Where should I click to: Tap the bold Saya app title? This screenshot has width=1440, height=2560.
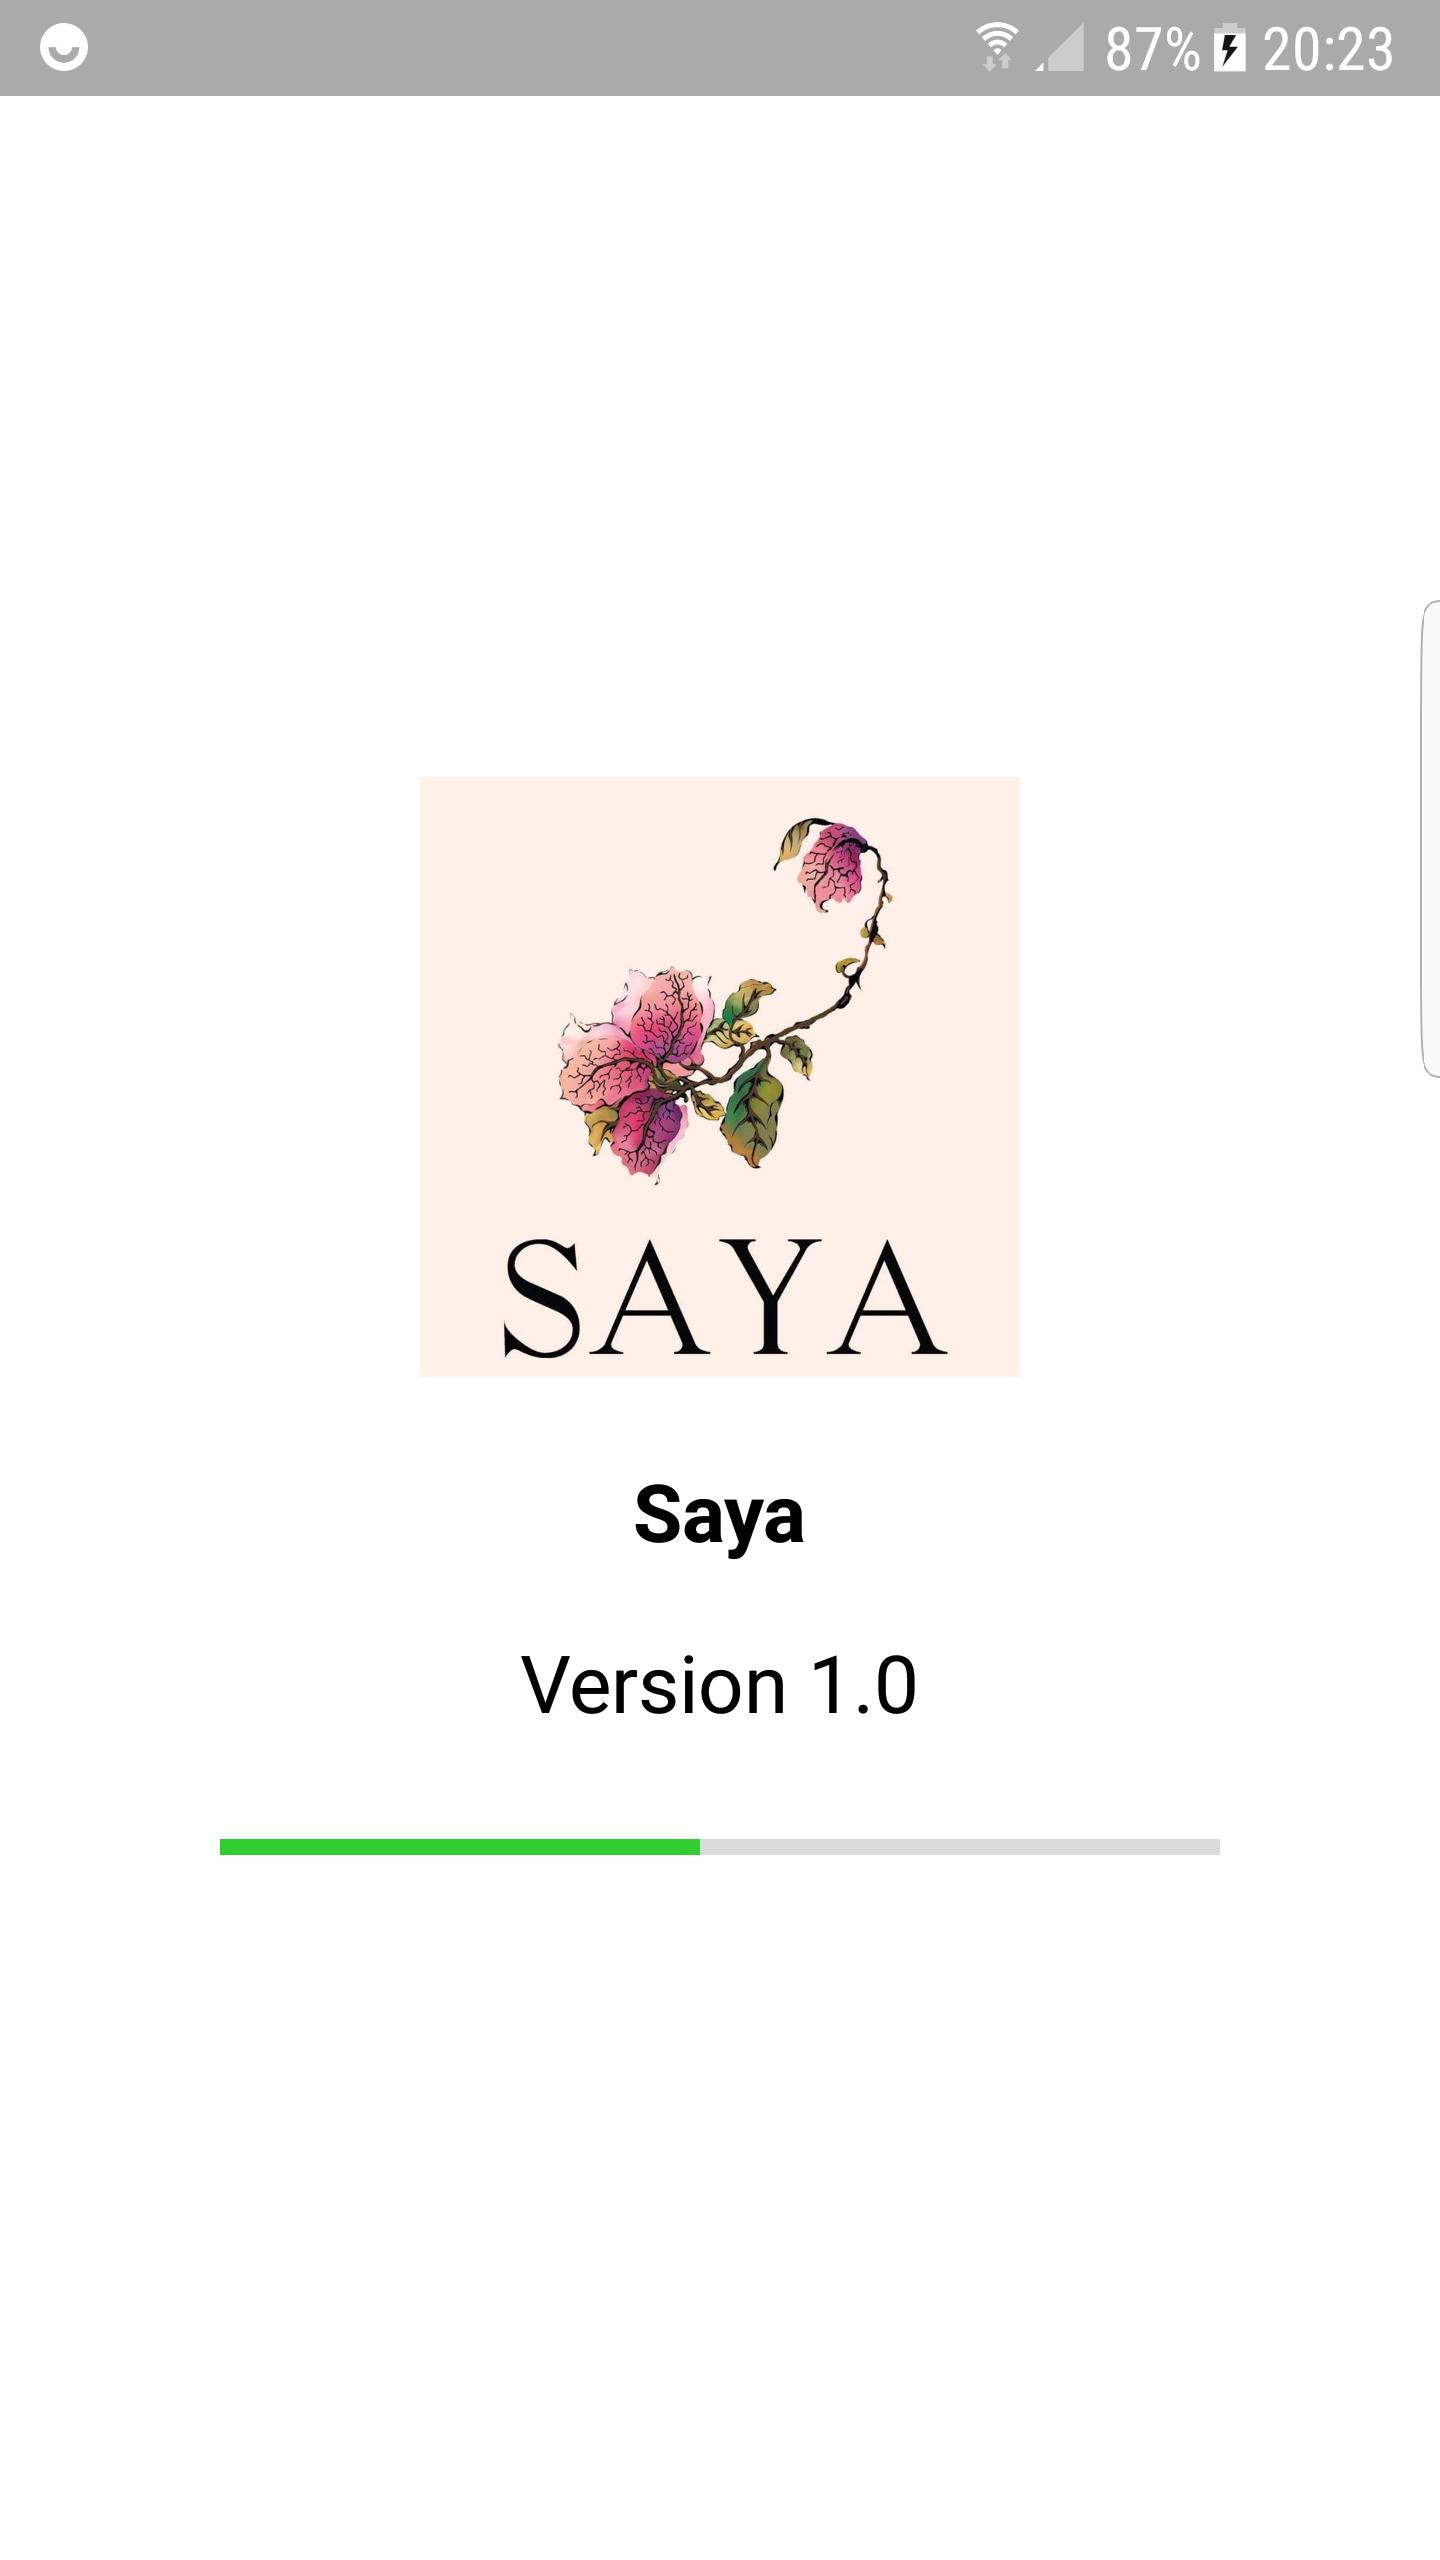pos(719,1515)
